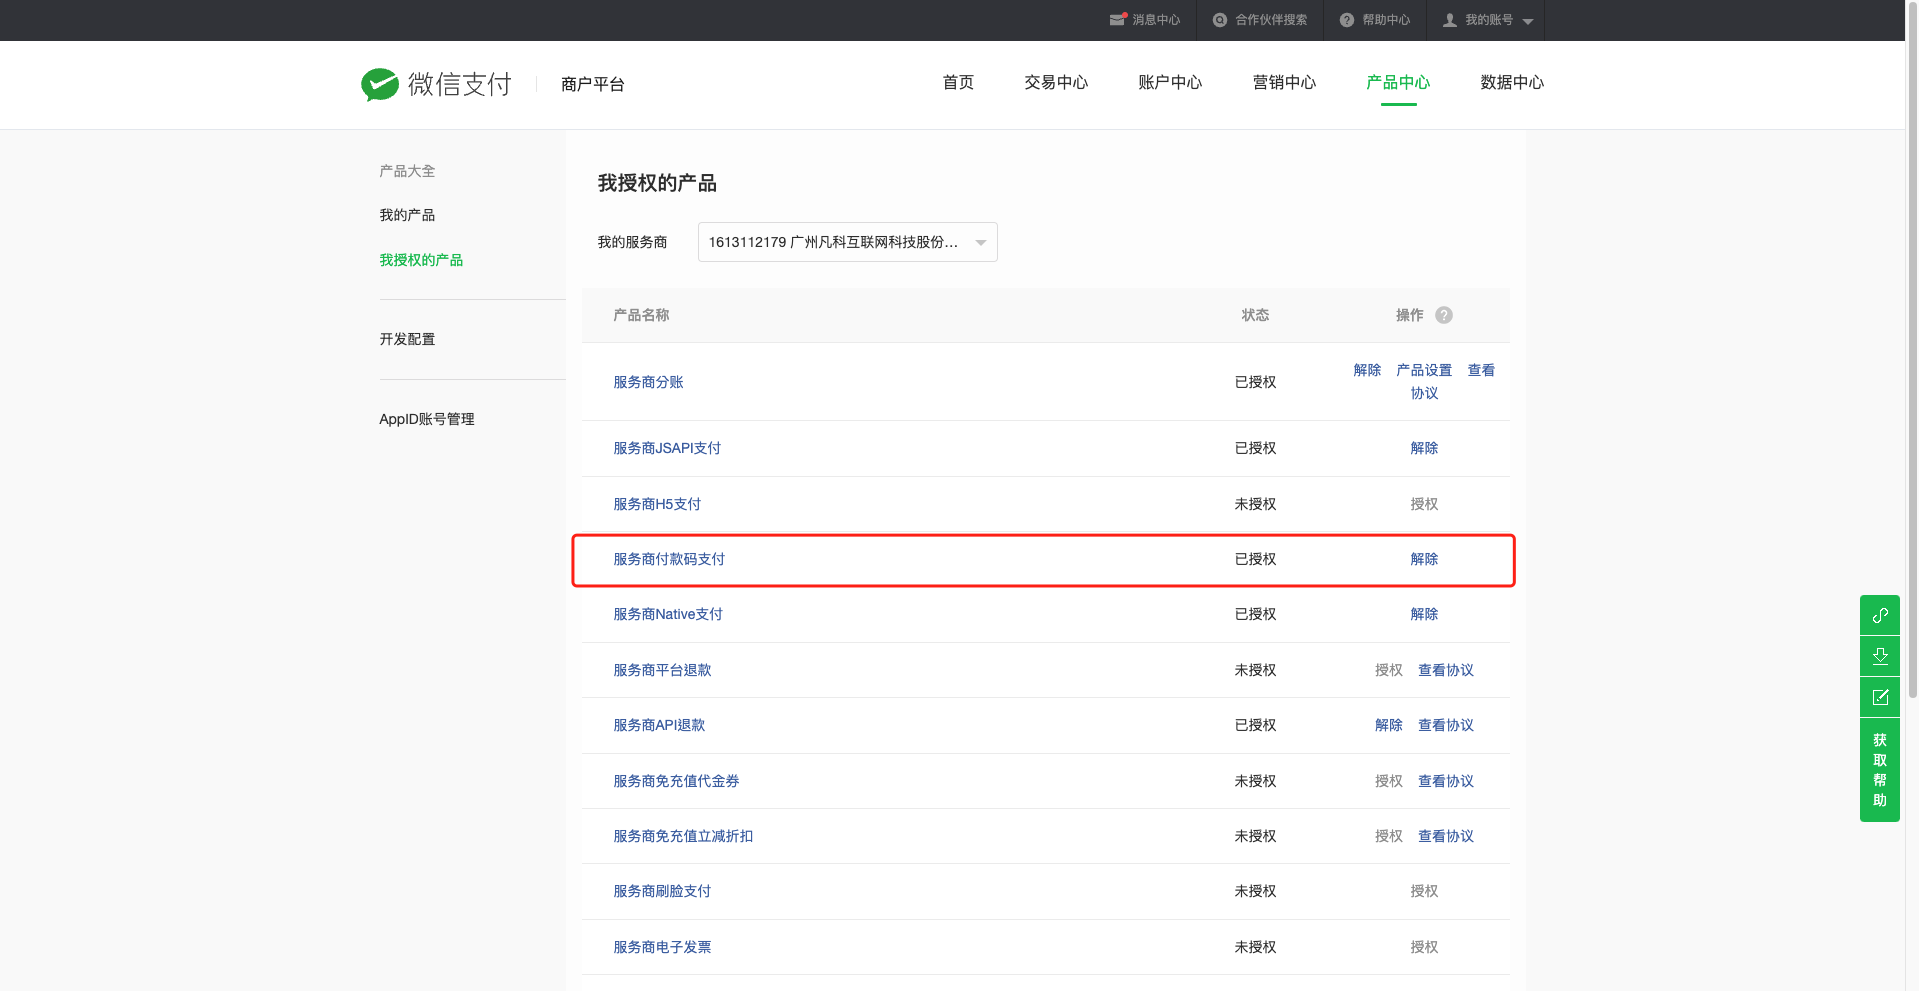The image size is (1919, 991).
Task: Click the green edit feedback icon
Action: pos(1880,697)
